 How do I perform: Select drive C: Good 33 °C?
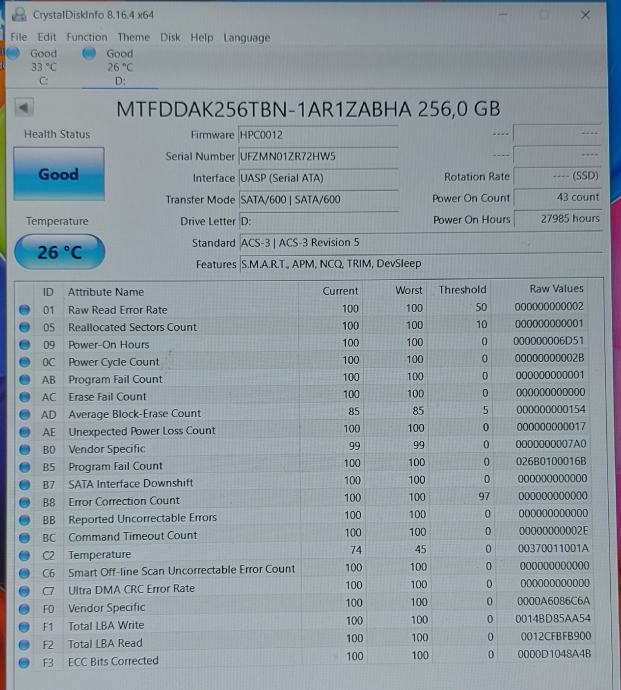pos(35,67)
